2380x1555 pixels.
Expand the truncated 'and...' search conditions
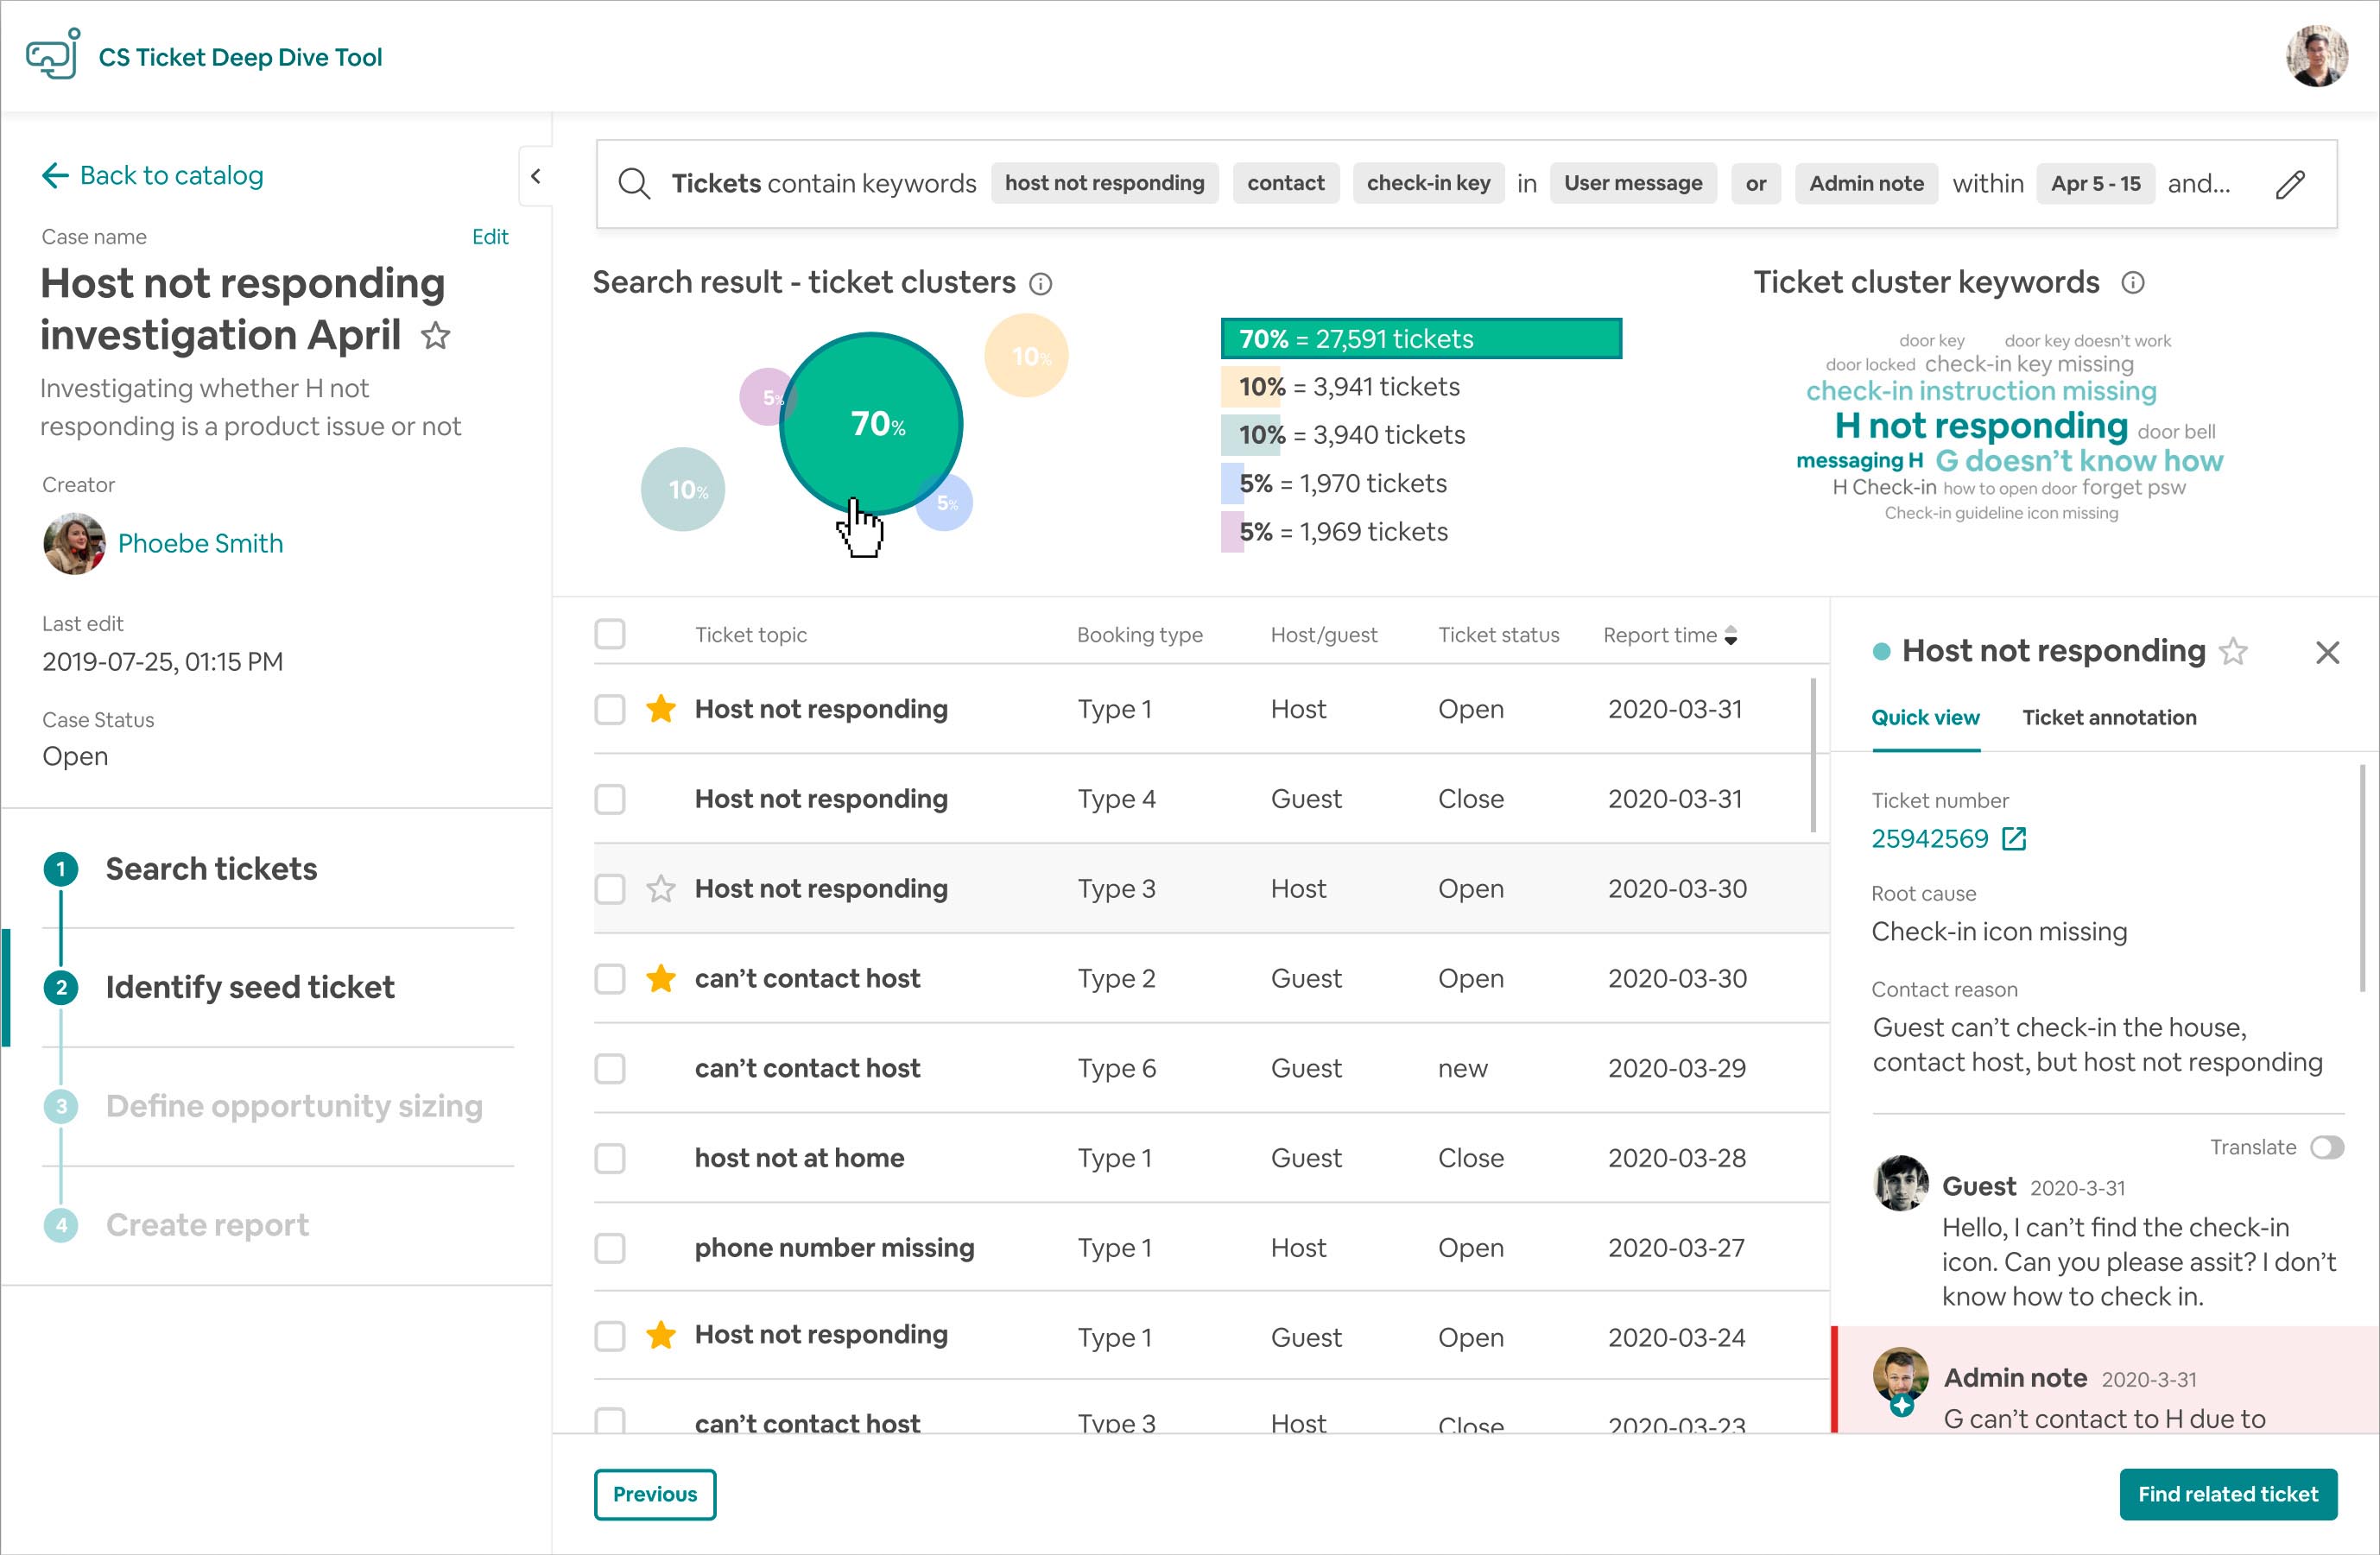point(2198,184)
